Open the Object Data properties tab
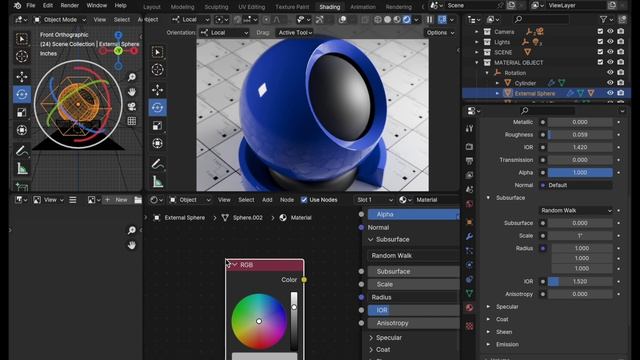This screenshot has height=360, width=640. [x=469, y=293]
